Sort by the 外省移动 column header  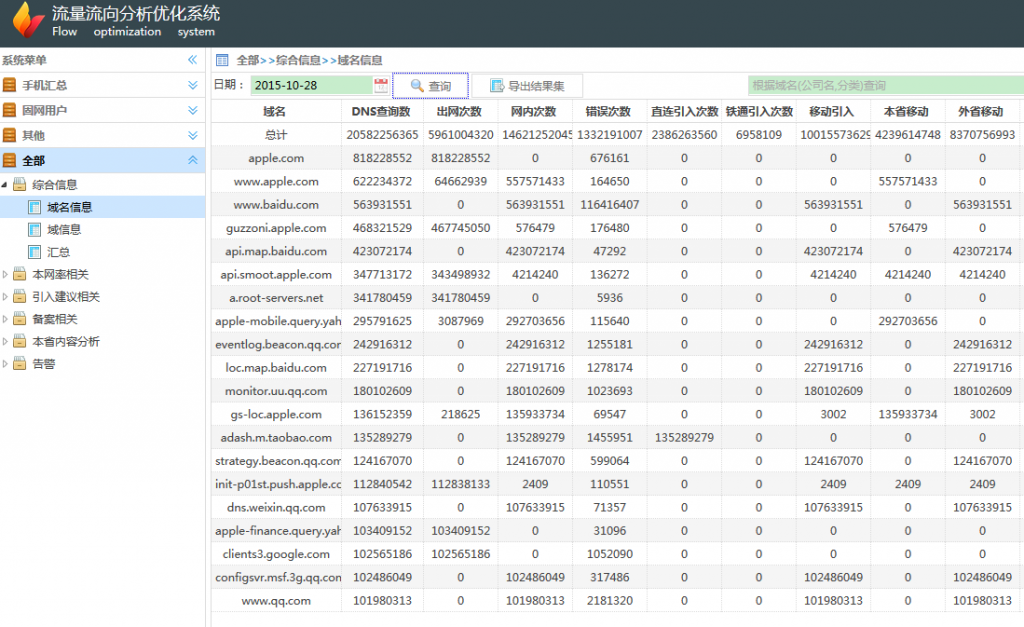981,111
